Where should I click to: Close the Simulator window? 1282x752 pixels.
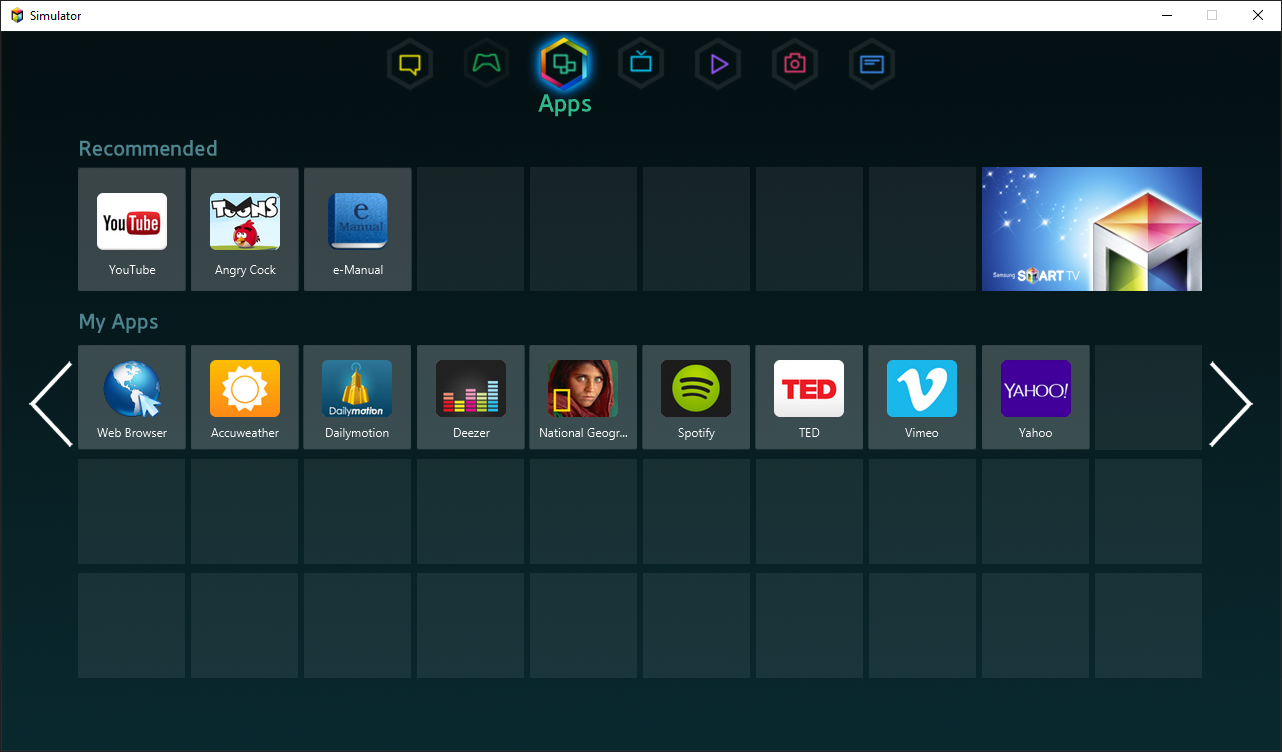pyautogui.click(x=1258, y=15)
